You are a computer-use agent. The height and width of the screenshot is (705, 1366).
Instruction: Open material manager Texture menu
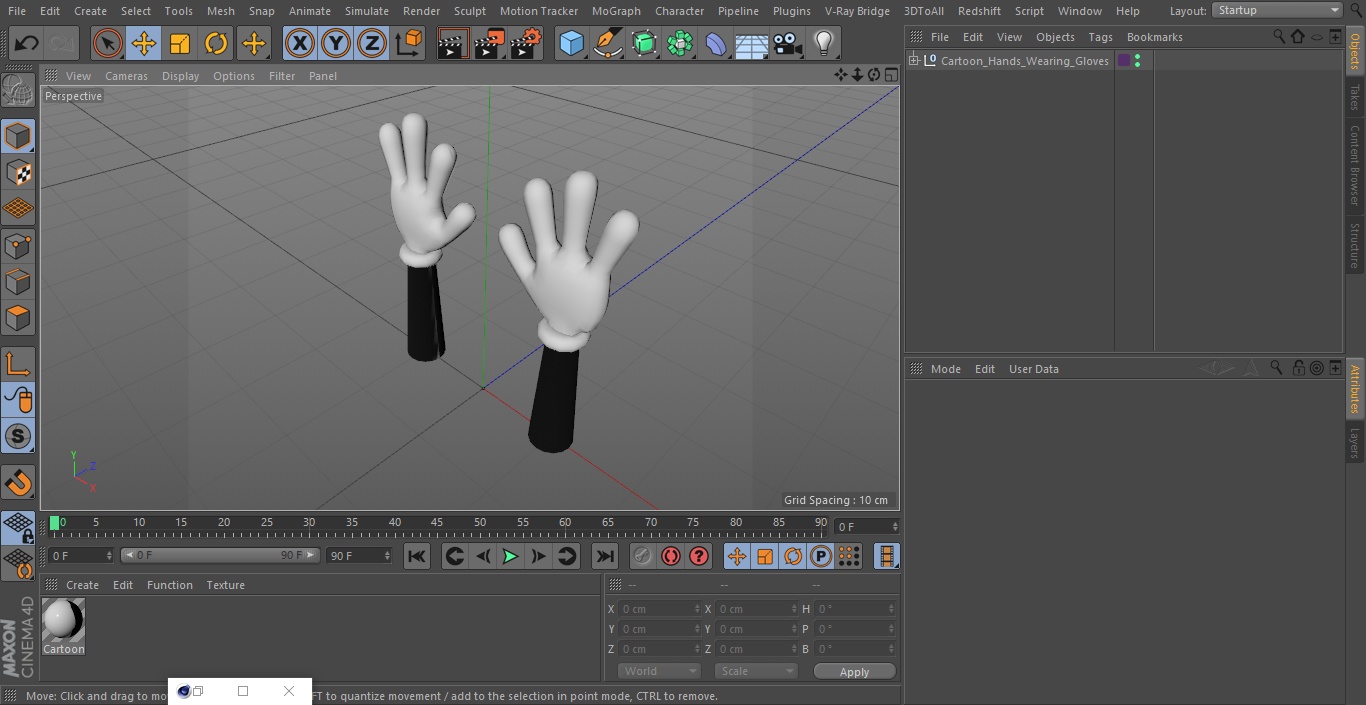point(226,585)
